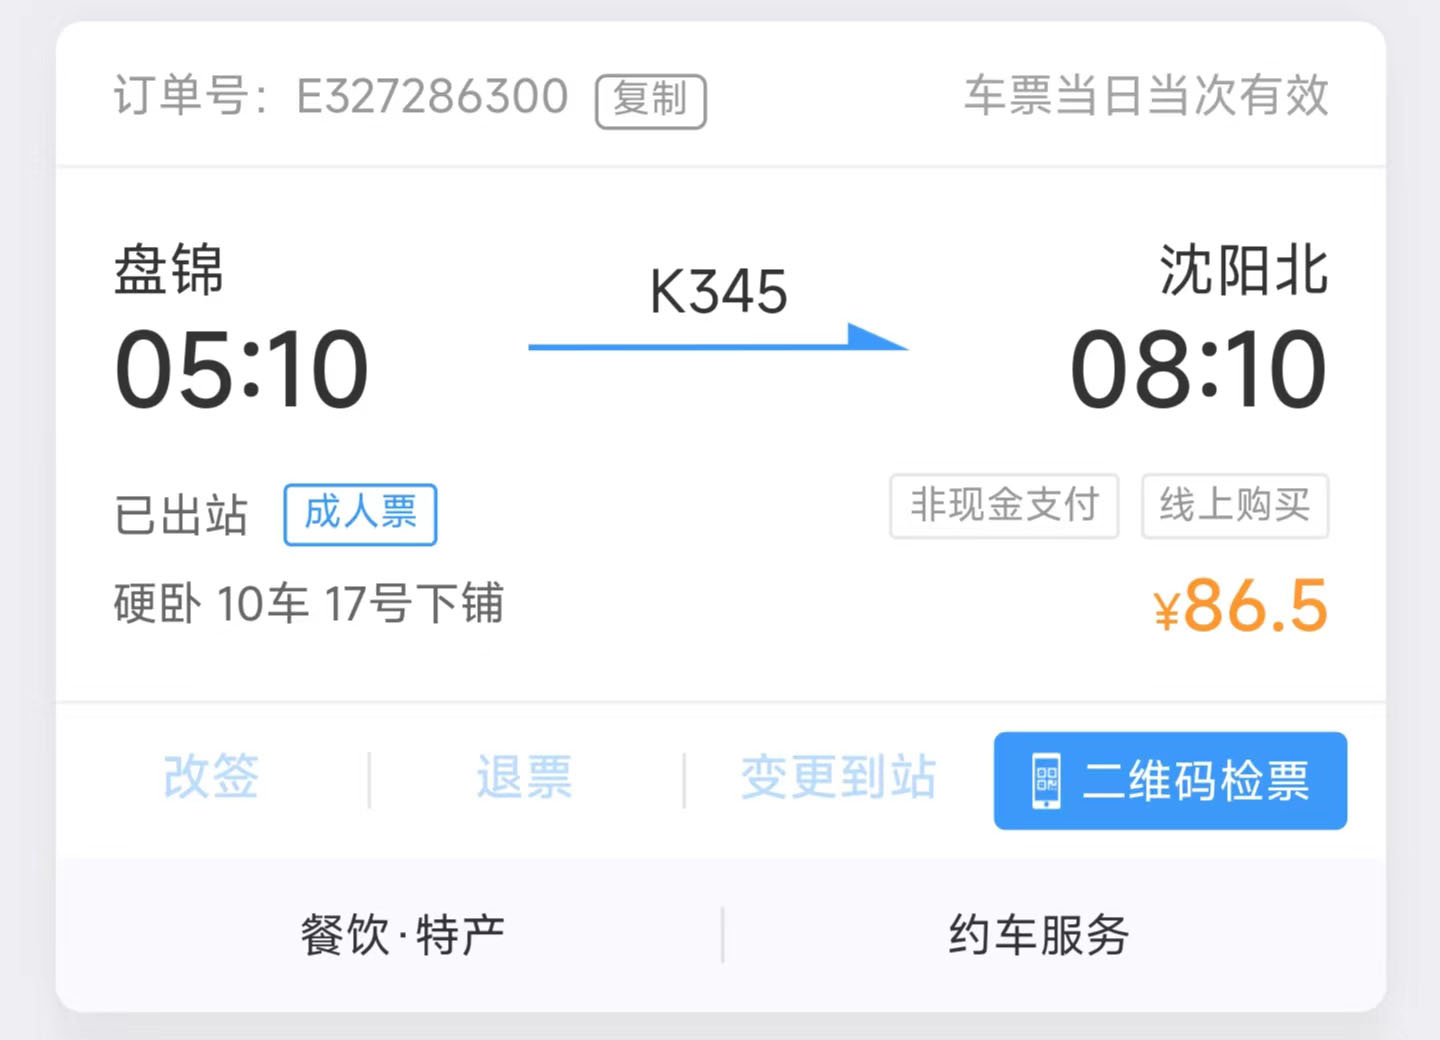Tap the departure station 盘锦
This screenshot has width=1440, height=1040.
pyautogui.click(x=168, y=270)
